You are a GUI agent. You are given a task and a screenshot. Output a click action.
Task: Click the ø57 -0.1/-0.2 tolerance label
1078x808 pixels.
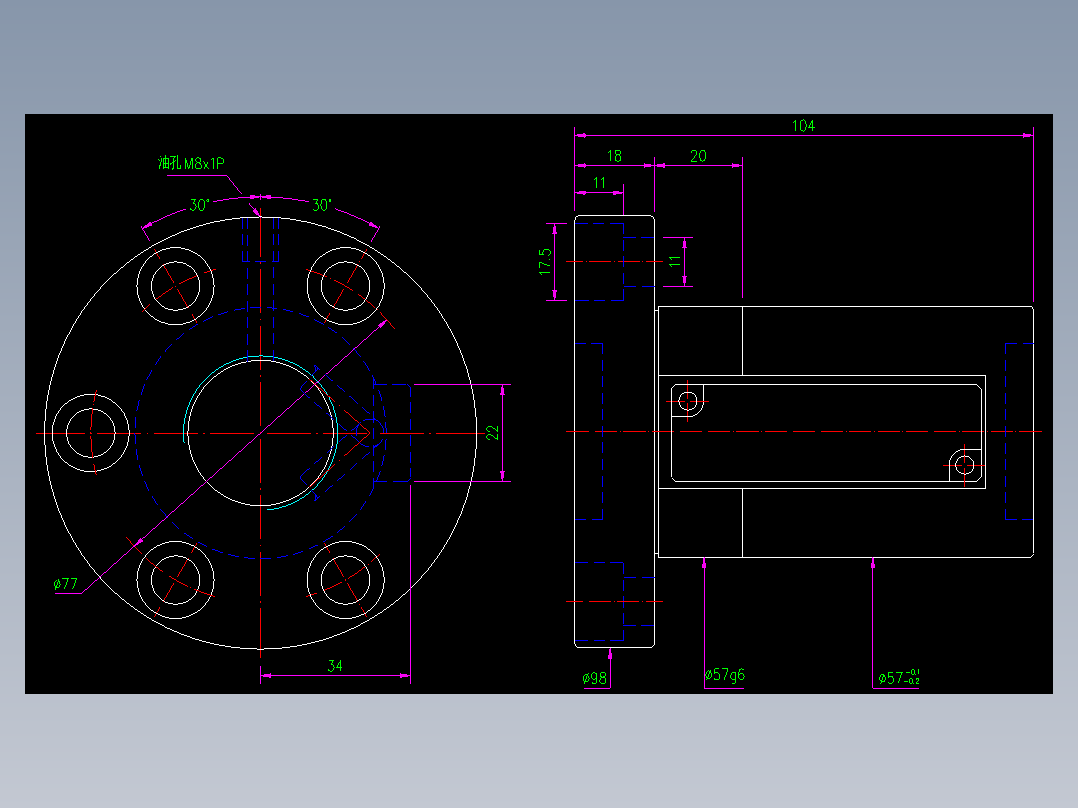tap(899, 678)
